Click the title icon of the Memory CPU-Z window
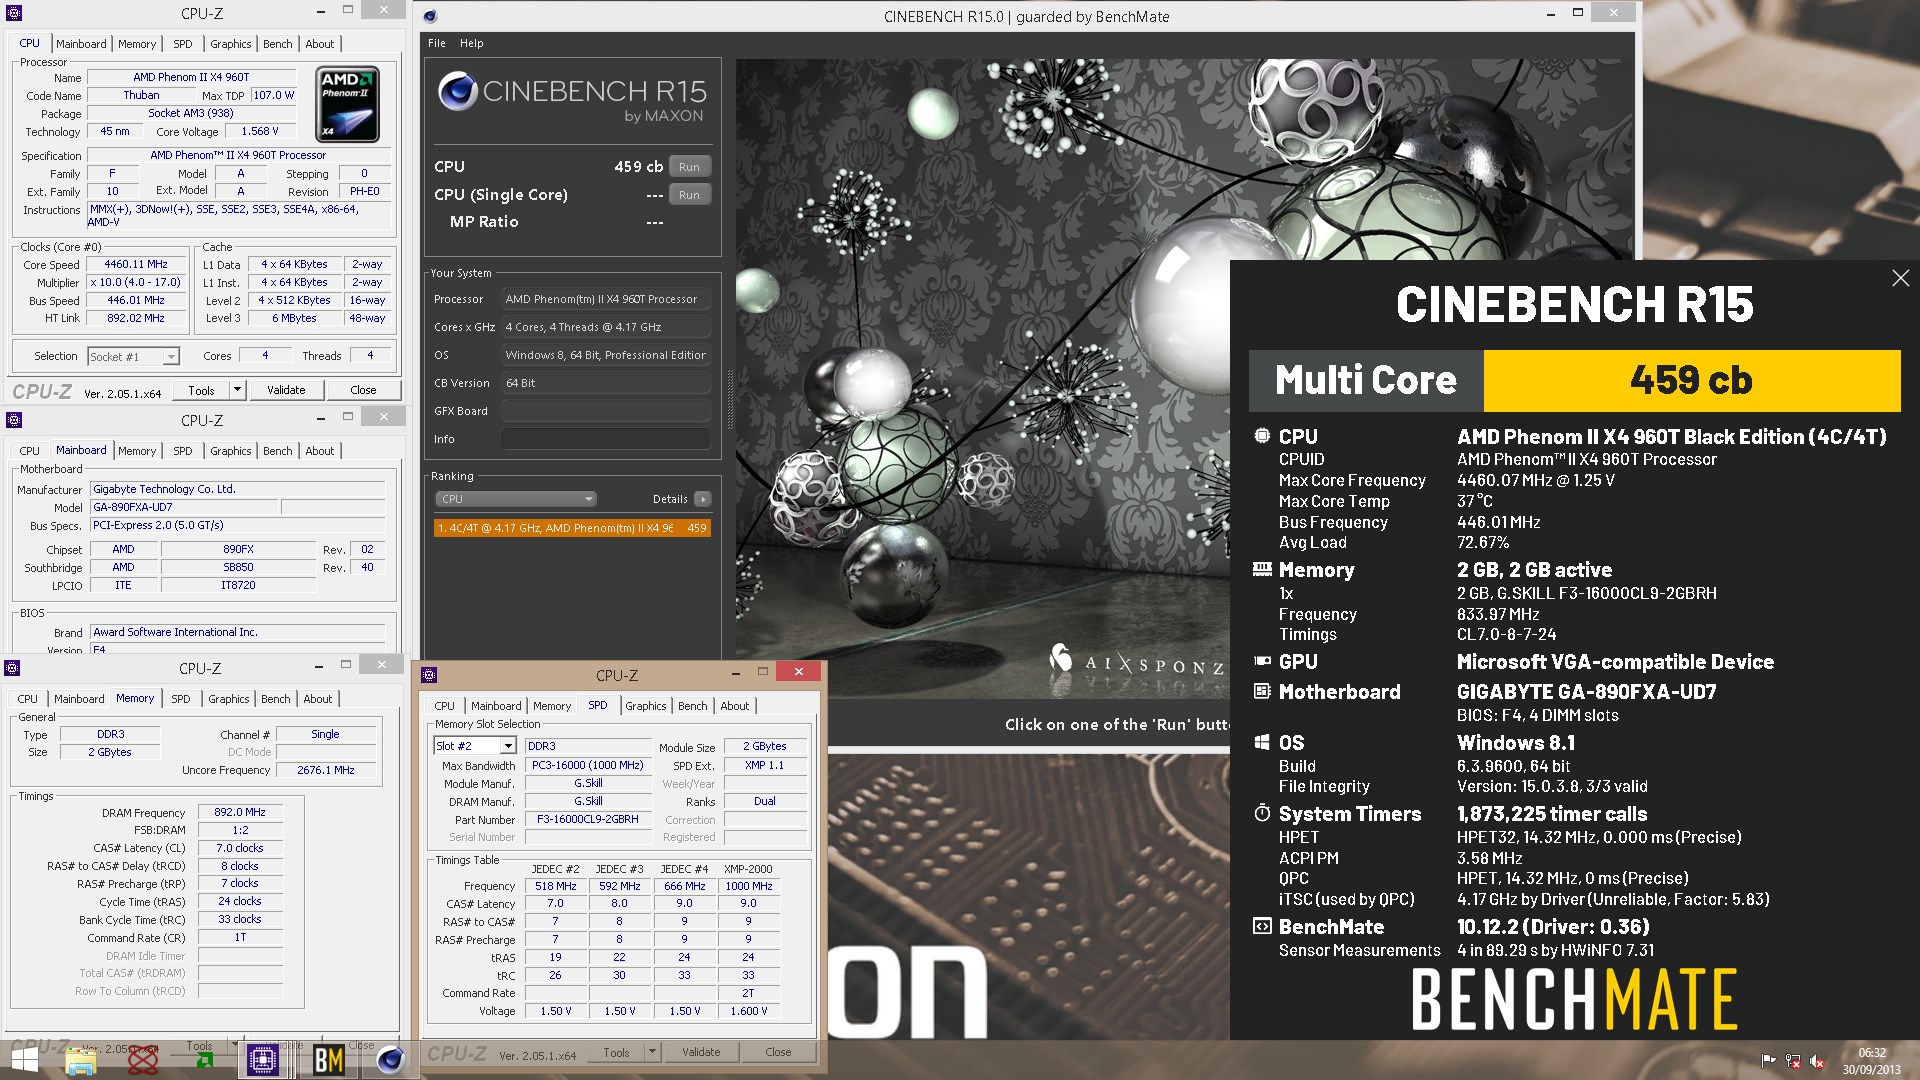Image resolution: width=1920 pixels, height=1080 pixels. point(14,668)
